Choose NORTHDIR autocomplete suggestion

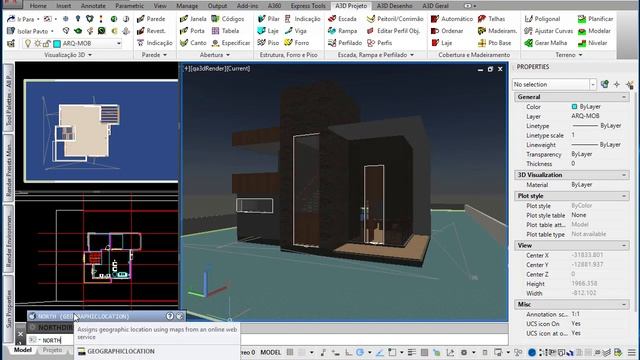pos(51,327)
